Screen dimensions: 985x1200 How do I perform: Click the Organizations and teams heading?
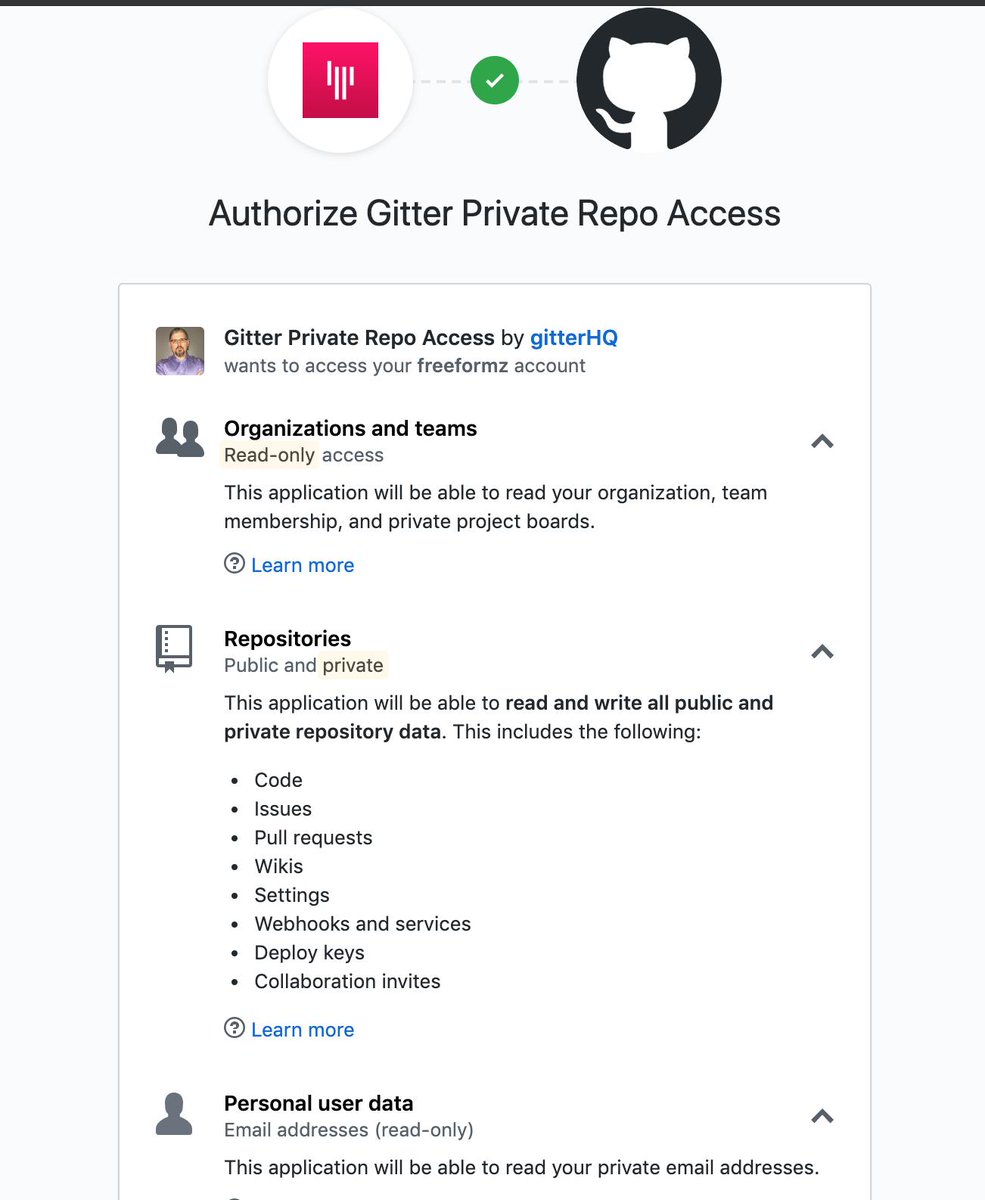tap(350, 428)
